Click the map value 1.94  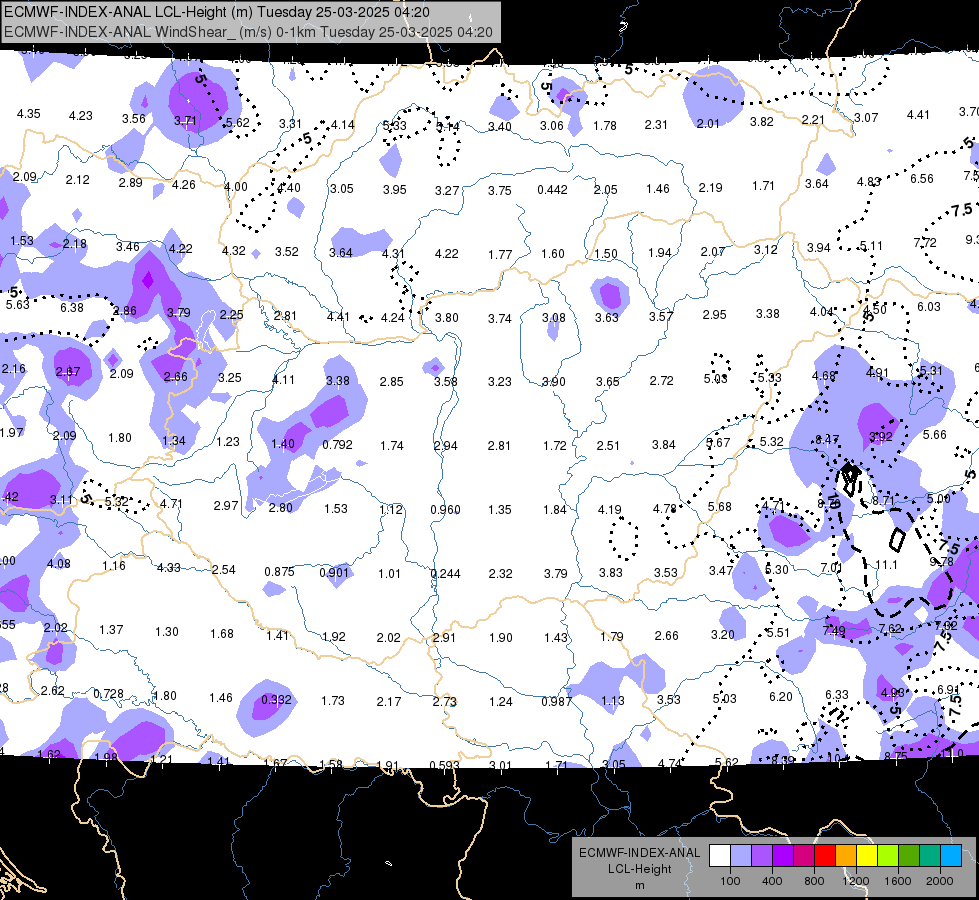pos(660,252)
